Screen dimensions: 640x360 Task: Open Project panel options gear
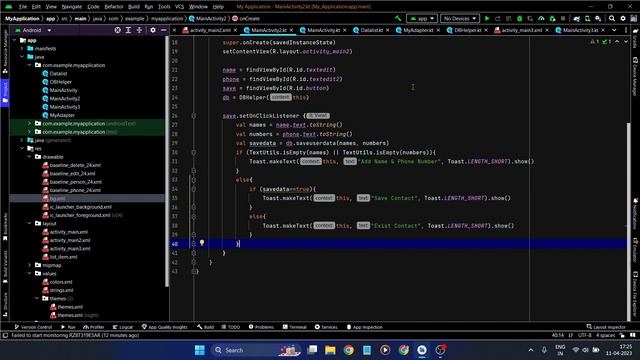(153, 30)
